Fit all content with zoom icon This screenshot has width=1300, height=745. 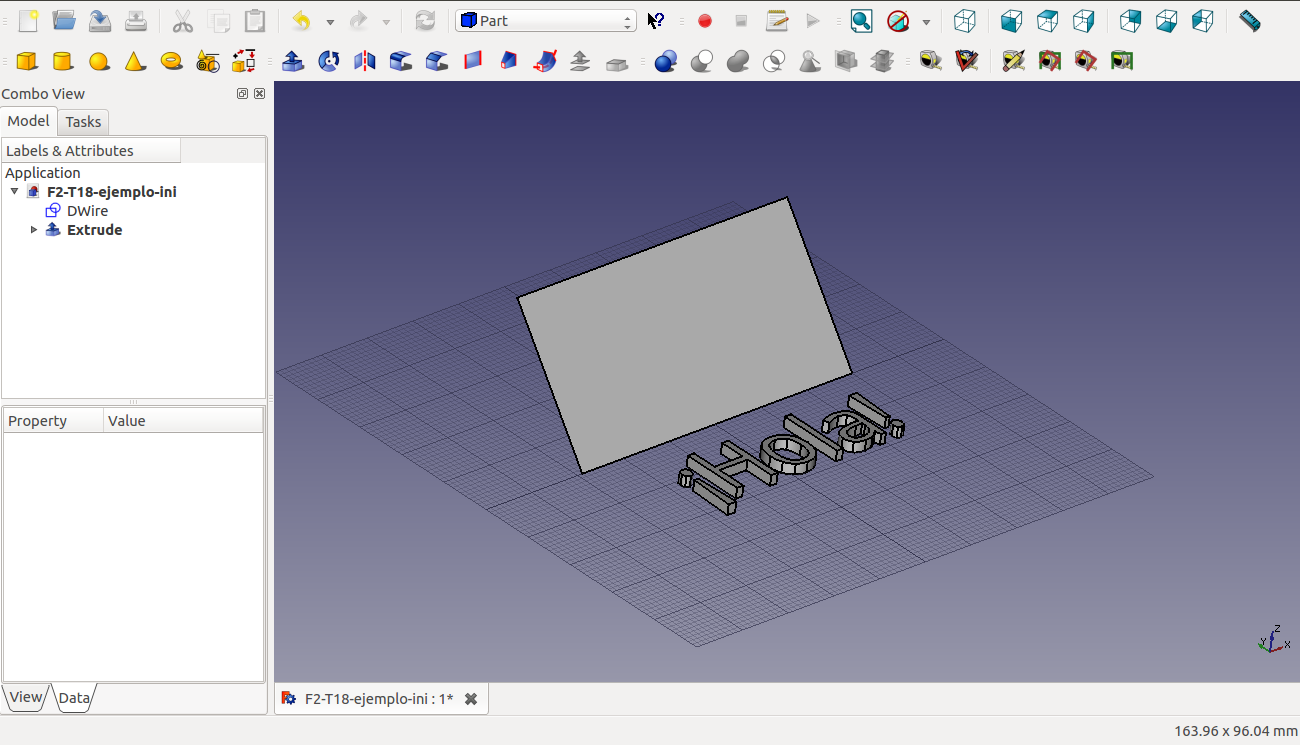pos(861,21)
